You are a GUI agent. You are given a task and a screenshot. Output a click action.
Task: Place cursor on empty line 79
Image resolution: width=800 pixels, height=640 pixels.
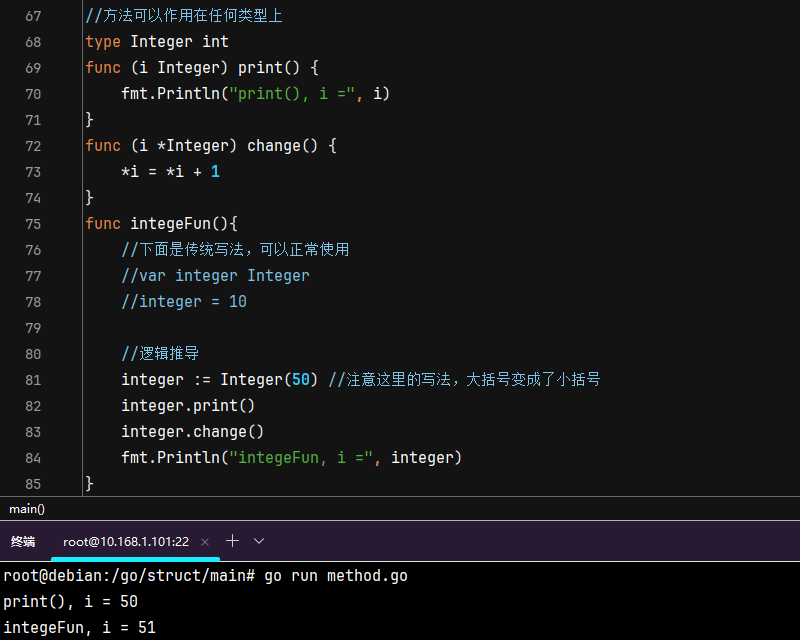(300, 328)
